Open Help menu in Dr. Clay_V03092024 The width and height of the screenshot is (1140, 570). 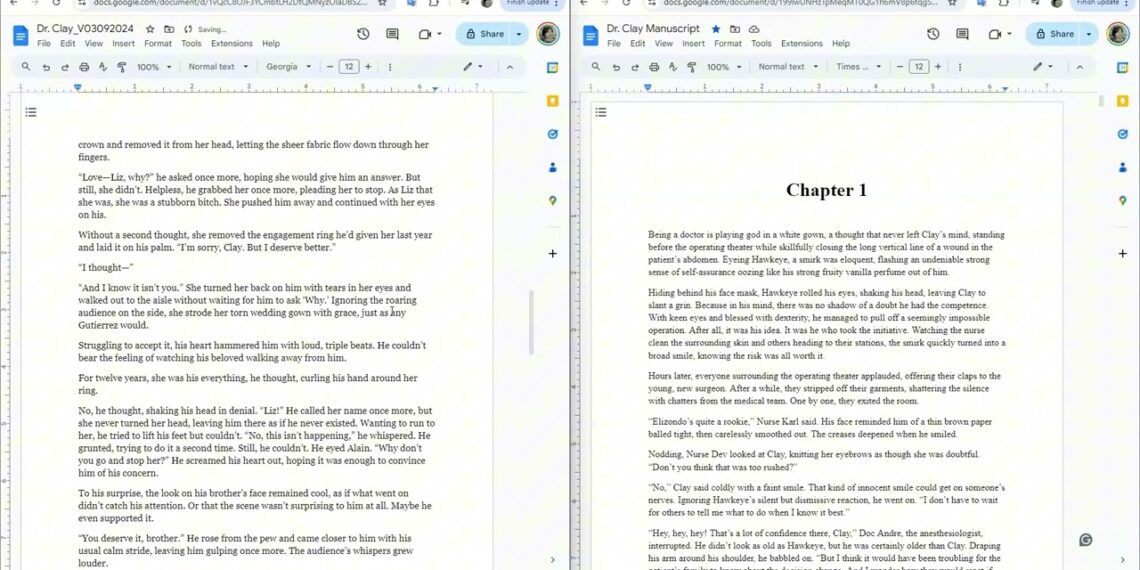click(x=271, y=44)
